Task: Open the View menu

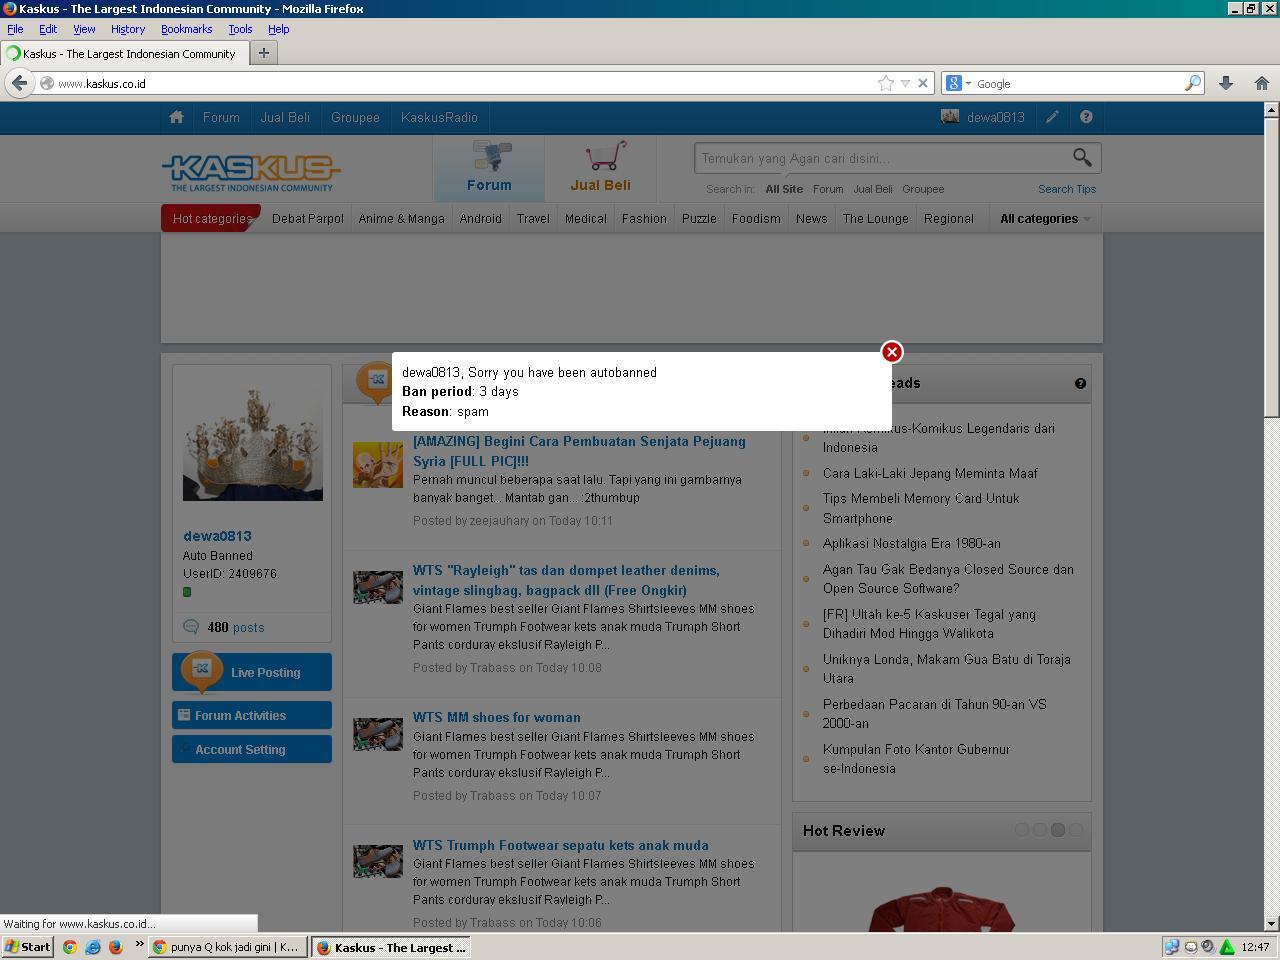Action: 84,29
